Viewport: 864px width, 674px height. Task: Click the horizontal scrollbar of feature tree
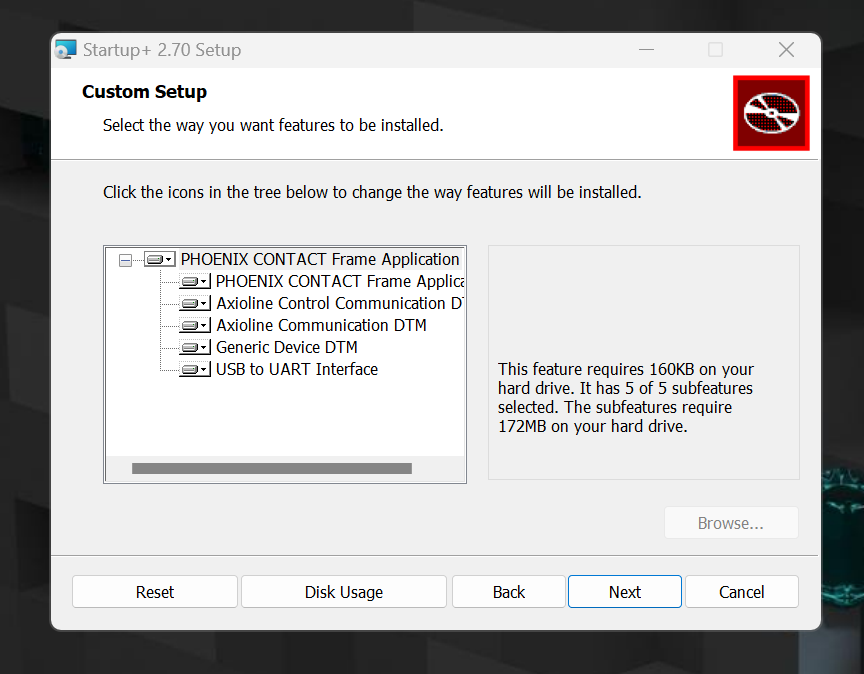click(272, 468)
